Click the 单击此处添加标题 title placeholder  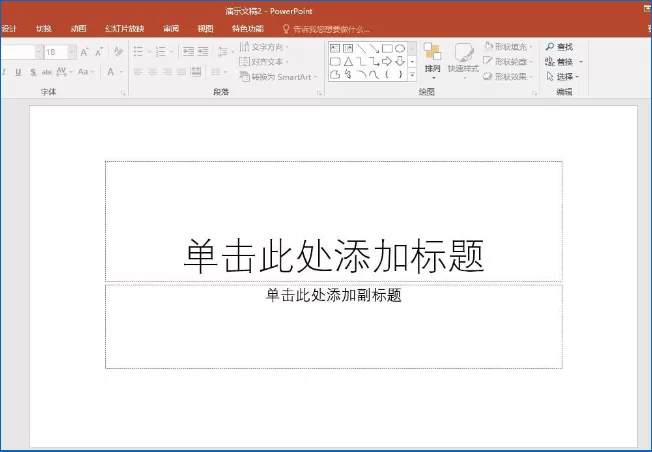click(x=334, y=221)
